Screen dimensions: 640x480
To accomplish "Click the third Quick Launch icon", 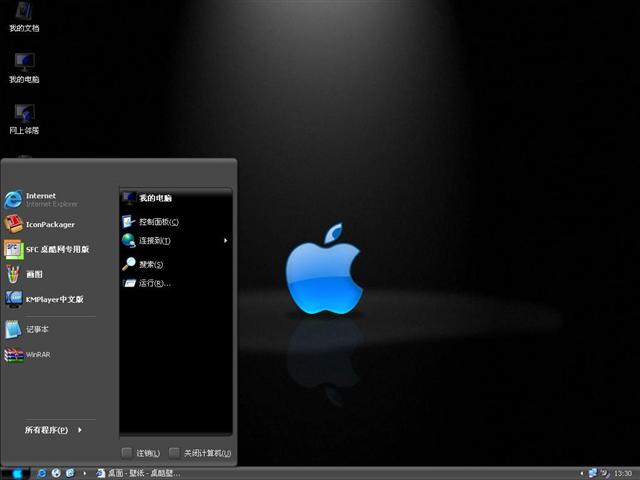I will pos(70,473).
